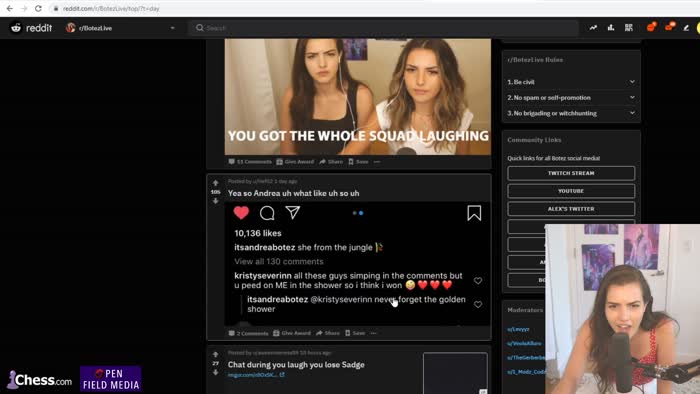Open the TWITCH STREAM community link
The width and height of the screenshot is (700, 394).
tap(571, 173)
